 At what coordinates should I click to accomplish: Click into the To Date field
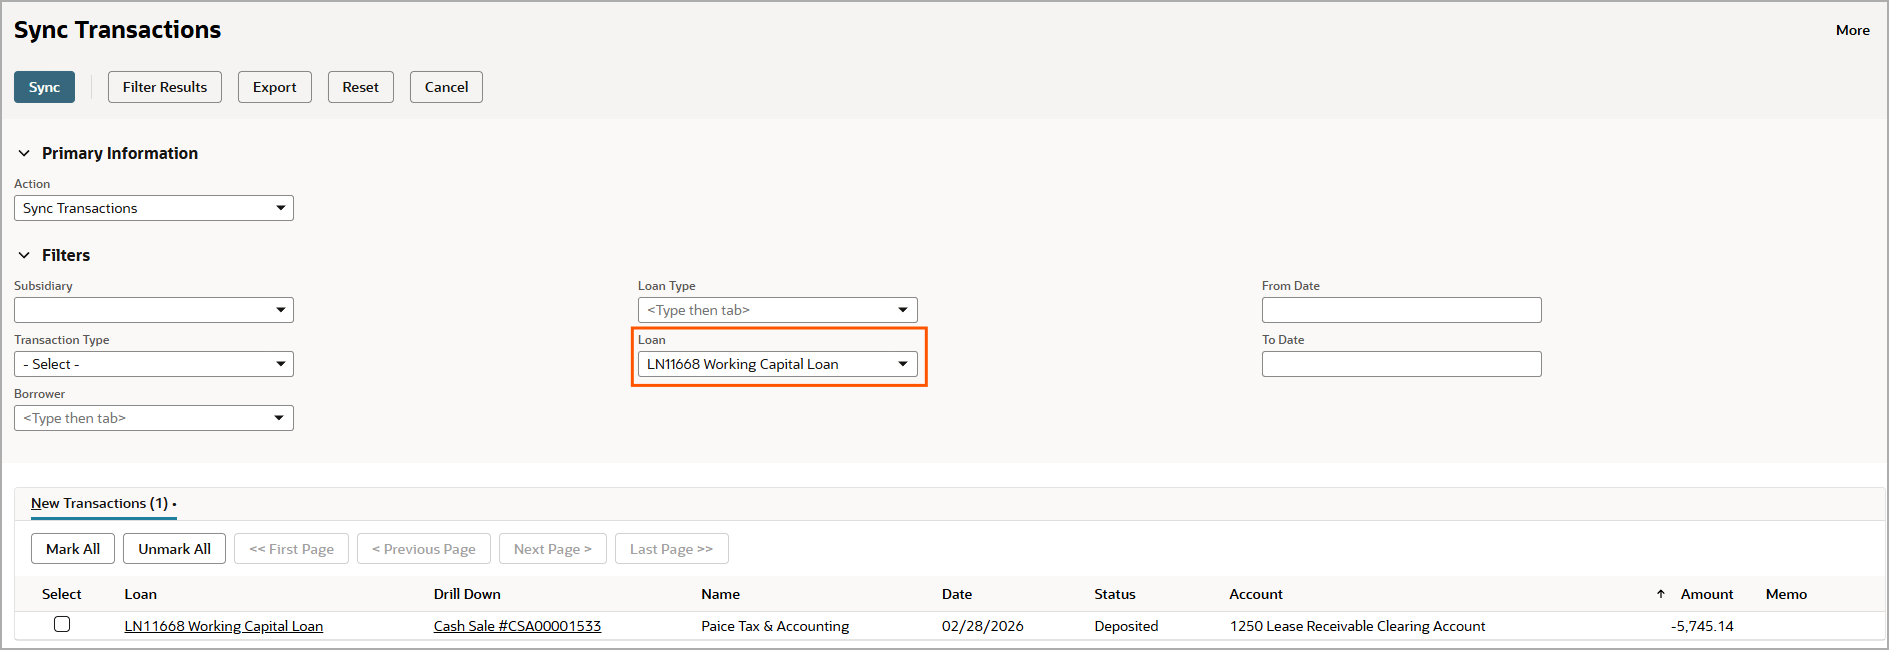1401,364
